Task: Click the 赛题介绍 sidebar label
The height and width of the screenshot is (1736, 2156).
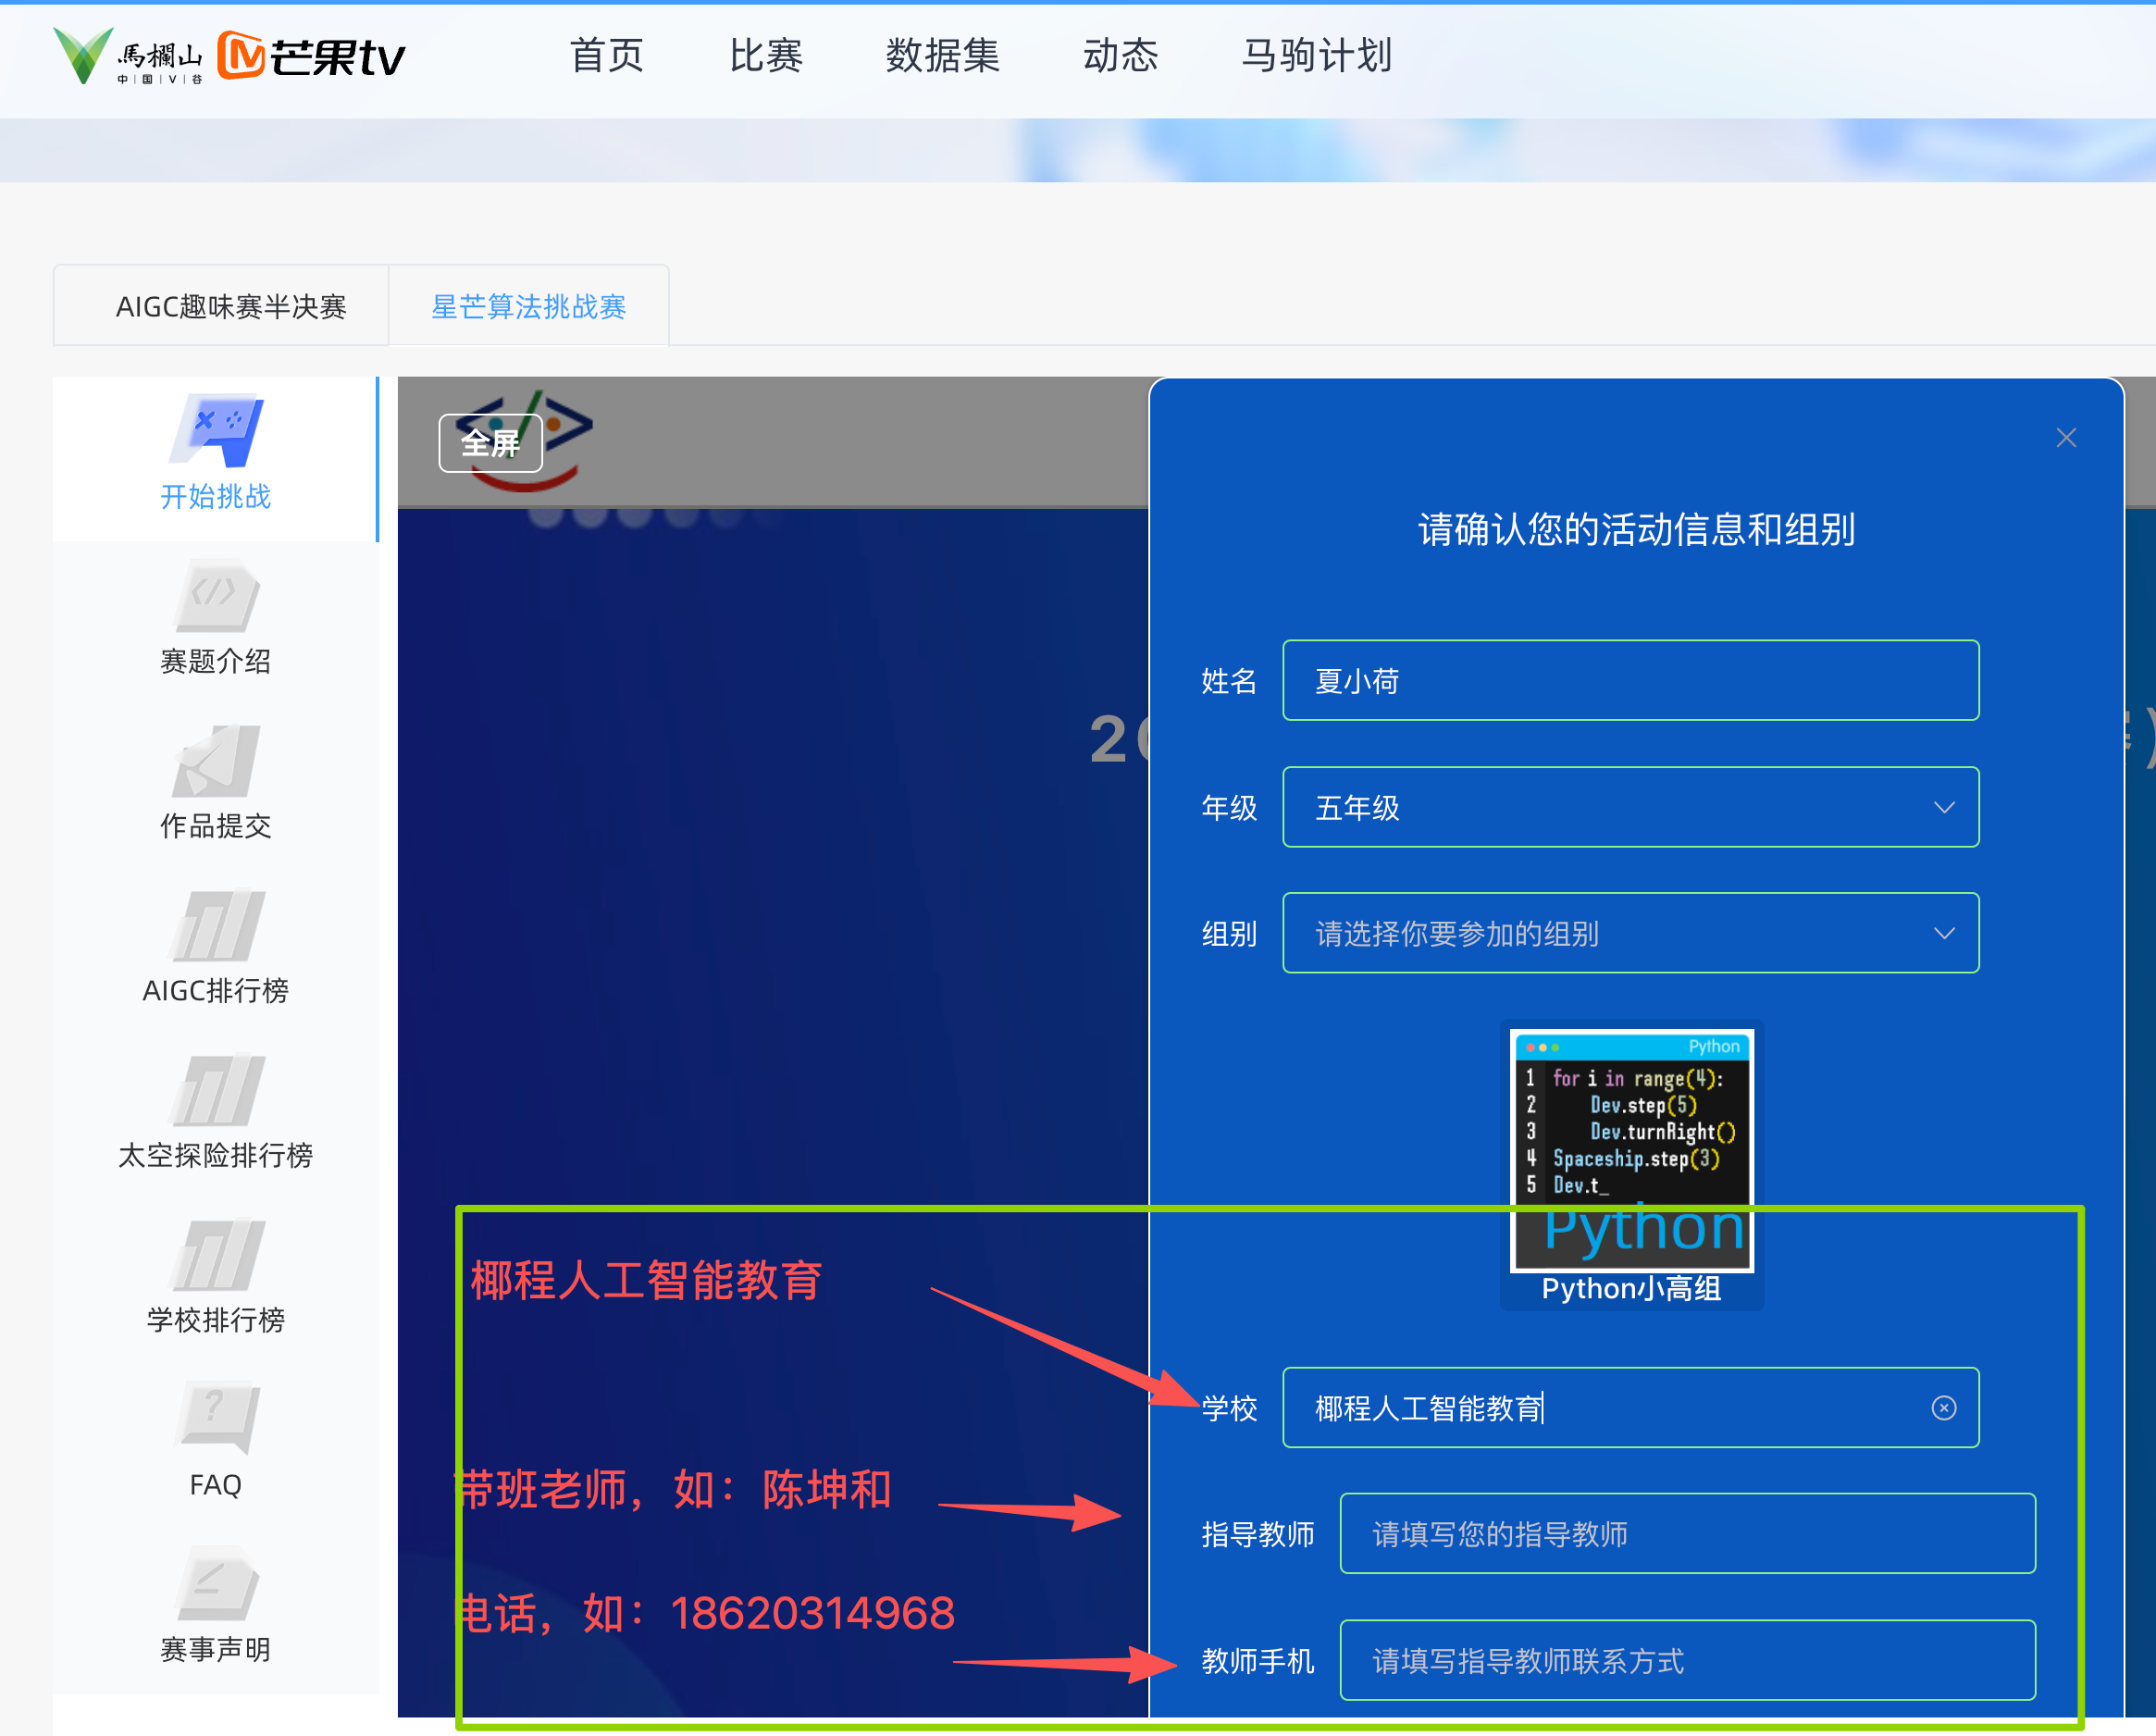Action: (216, 662)
